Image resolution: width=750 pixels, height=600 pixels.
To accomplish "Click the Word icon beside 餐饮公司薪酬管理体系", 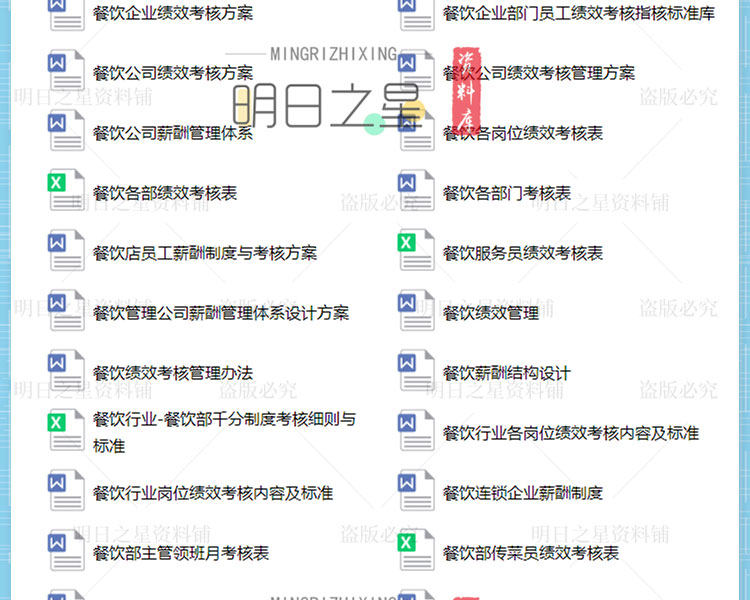I will coord(66,130).
